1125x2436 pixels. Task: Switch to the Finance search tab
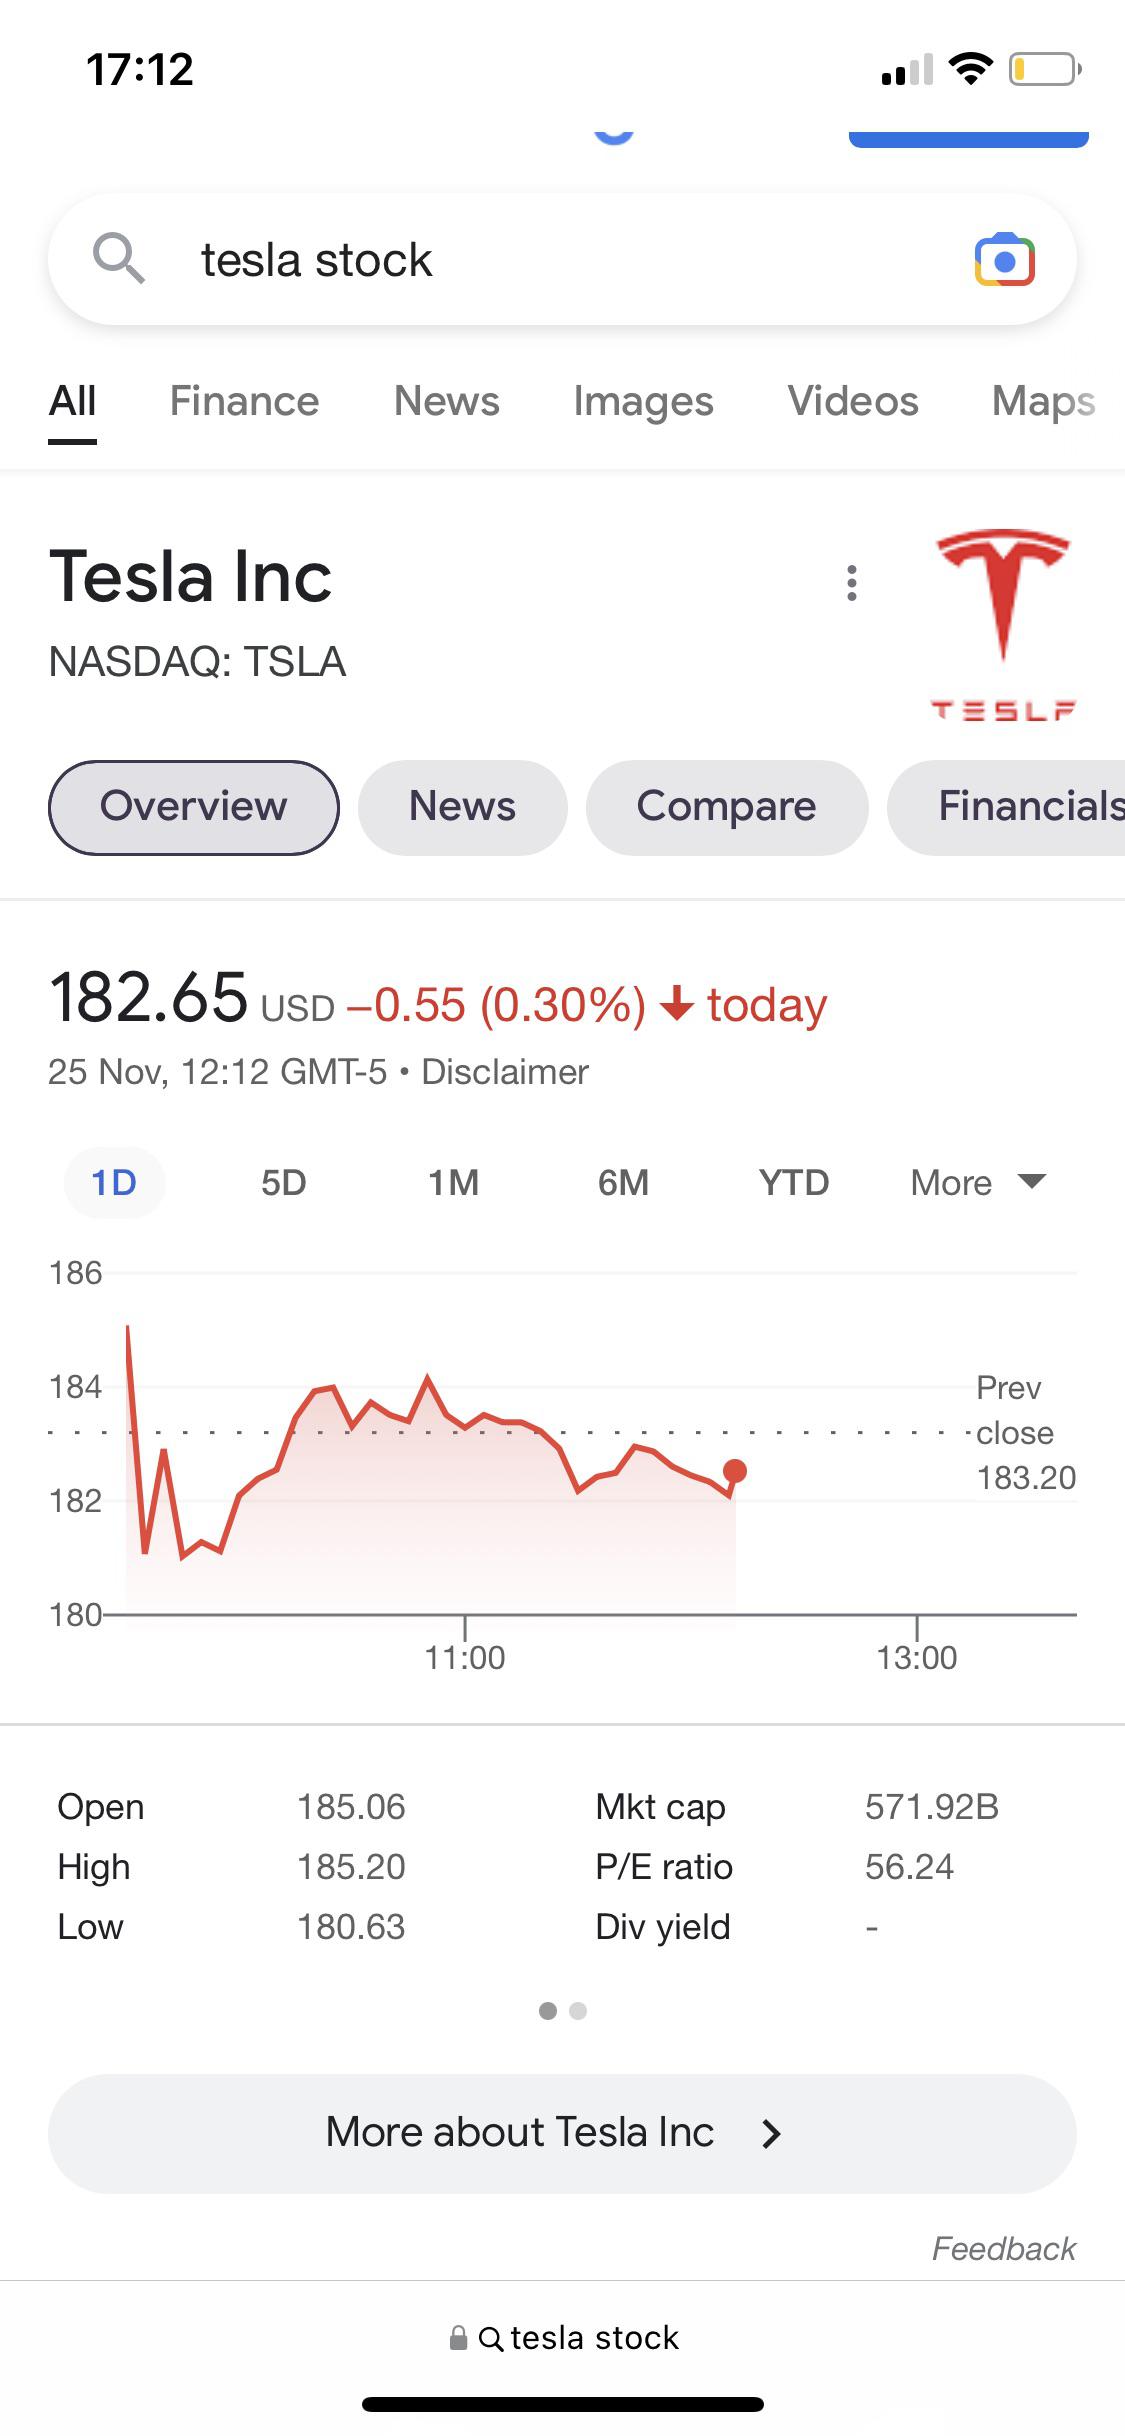(244, 401)
